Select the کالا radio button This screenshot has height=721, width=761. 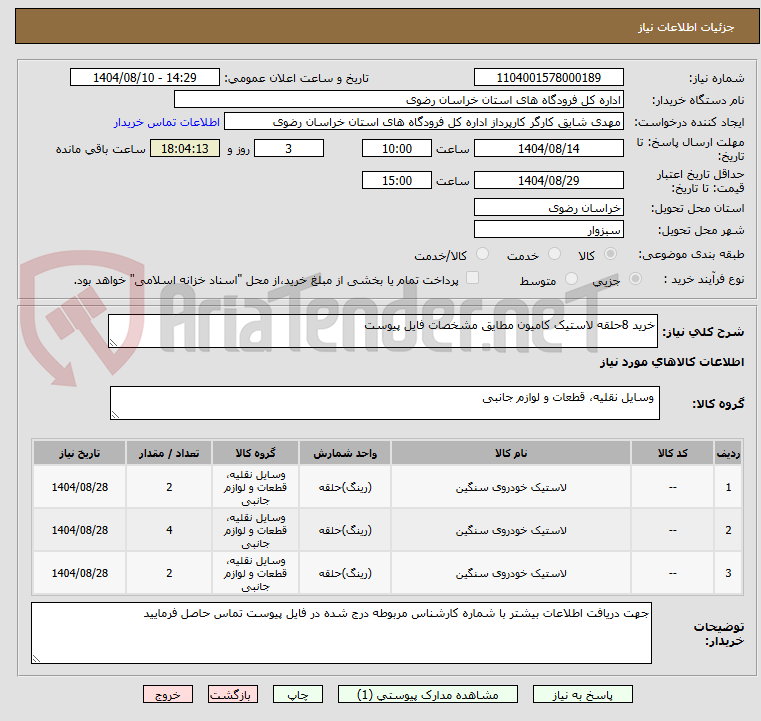click(x=611, y=254)
